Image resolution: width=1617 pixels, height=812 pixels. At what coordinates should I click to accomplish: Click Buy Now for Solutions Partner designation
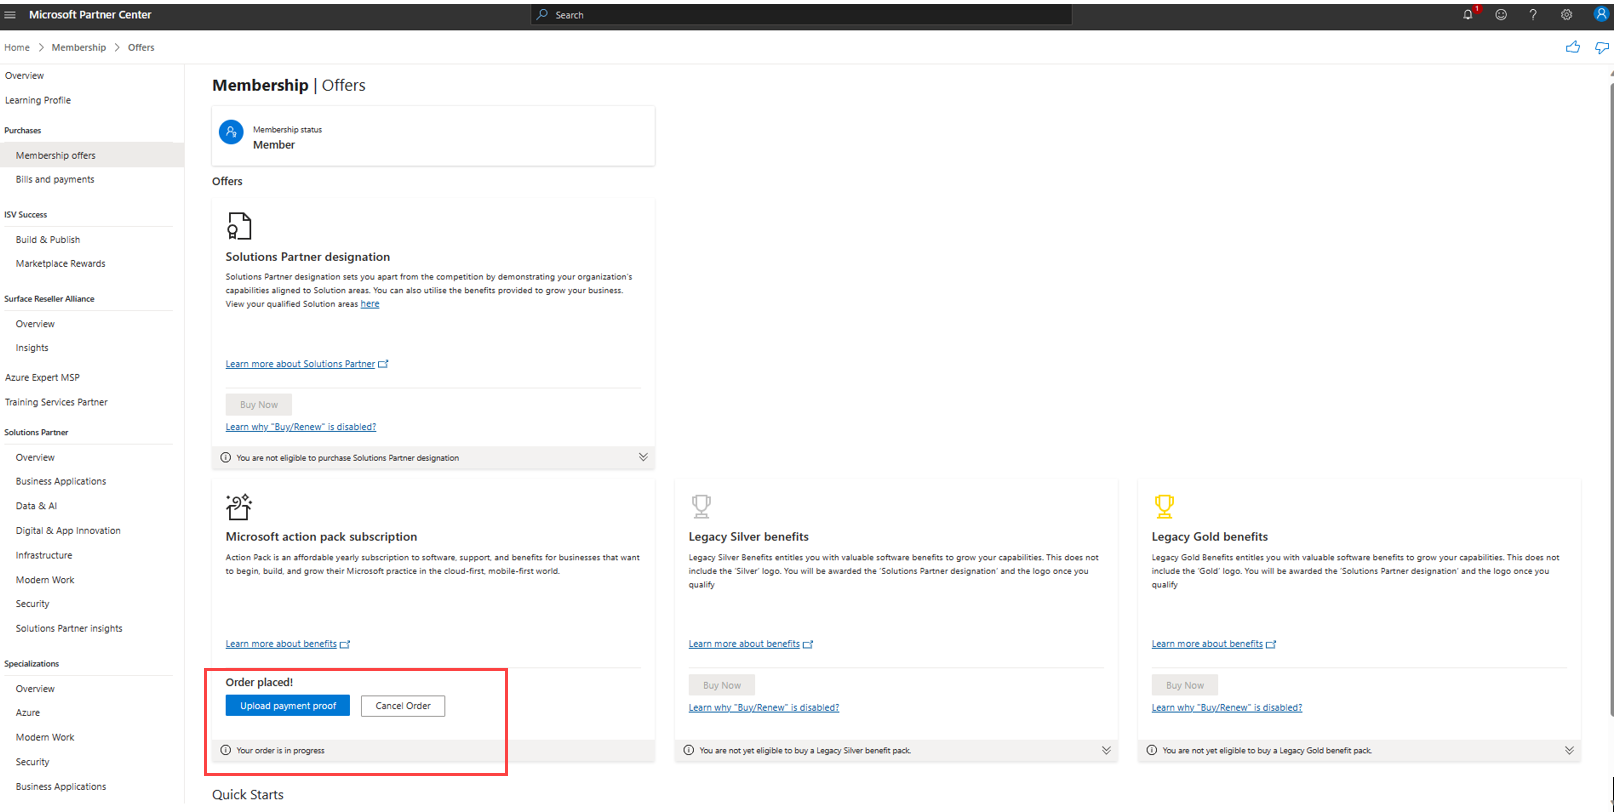click(259, 405)
